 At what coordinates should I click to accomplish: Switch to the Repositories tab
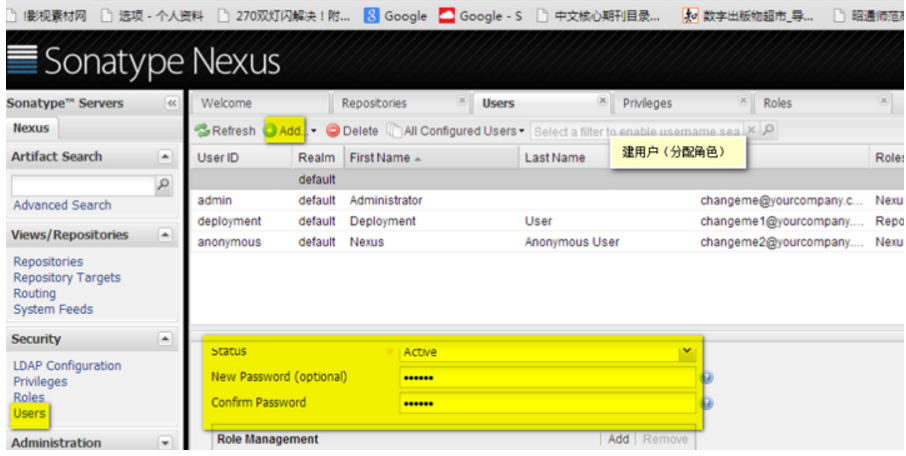pos(374,103)
